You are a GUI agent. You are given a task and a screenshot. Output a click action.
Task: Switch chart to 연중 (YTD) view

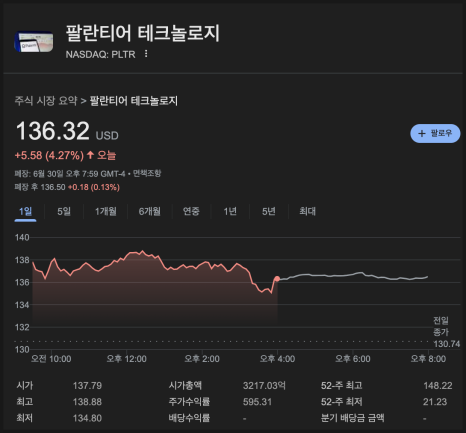[x=191, y=211]
